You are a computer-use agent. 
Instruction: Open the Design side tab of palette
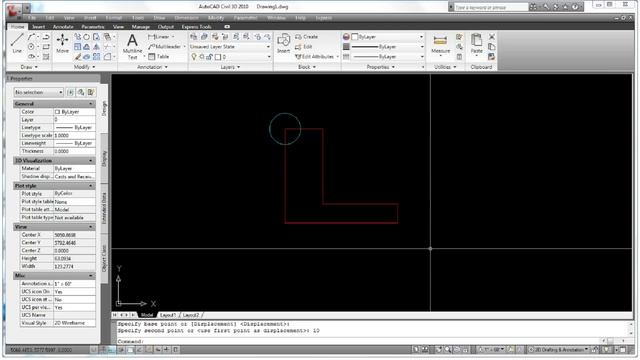click(x=104, y=108)
